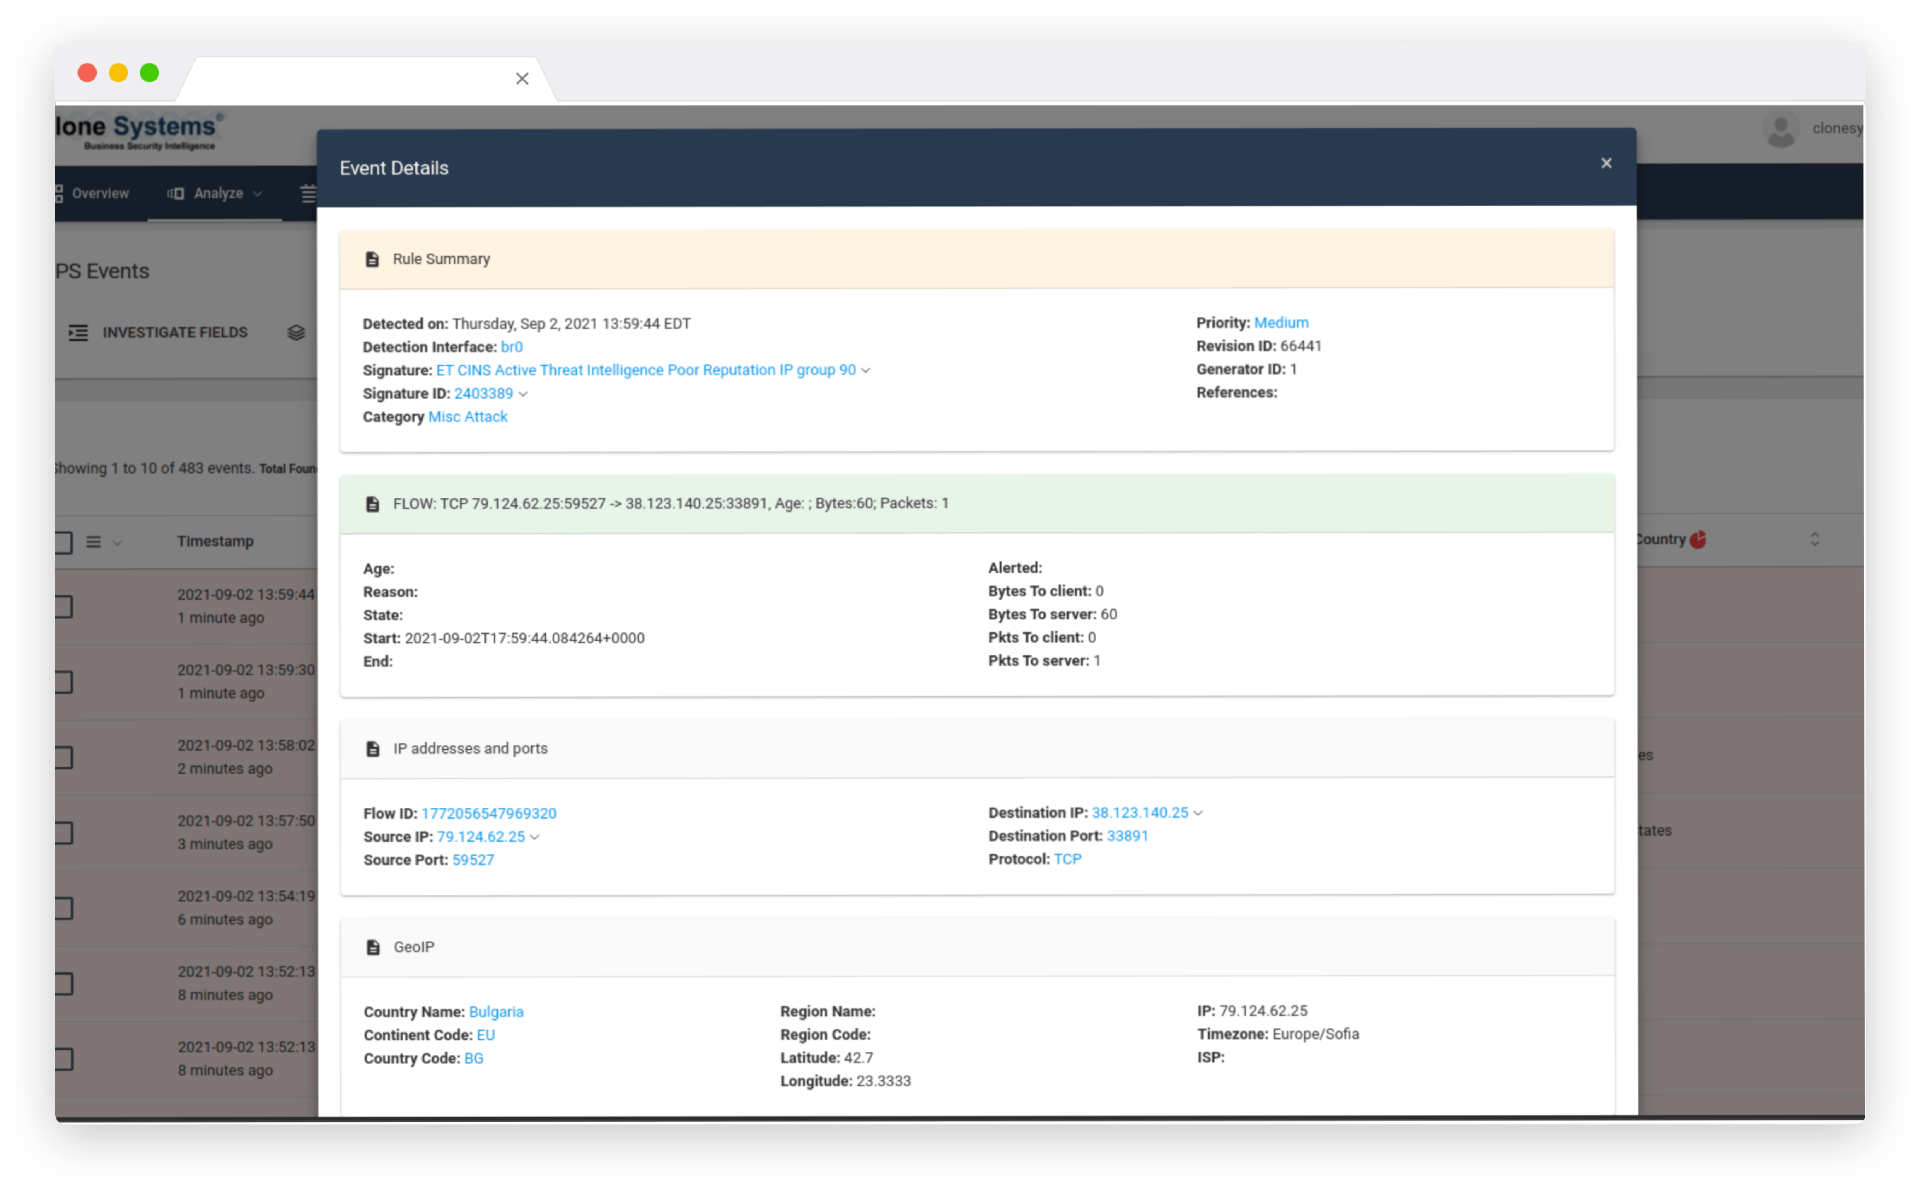Screen dimensions: 1920x1202
Task: Click the GeoIP section document icon
Action: pos(372,947)
